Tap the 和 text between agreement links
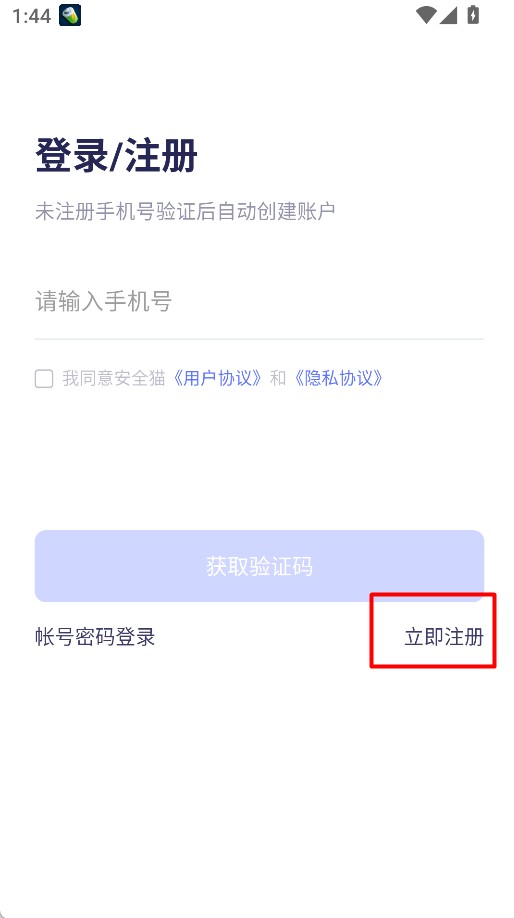Image resolution: width=514 pixels, height=918 pixels. coord(278,378)
